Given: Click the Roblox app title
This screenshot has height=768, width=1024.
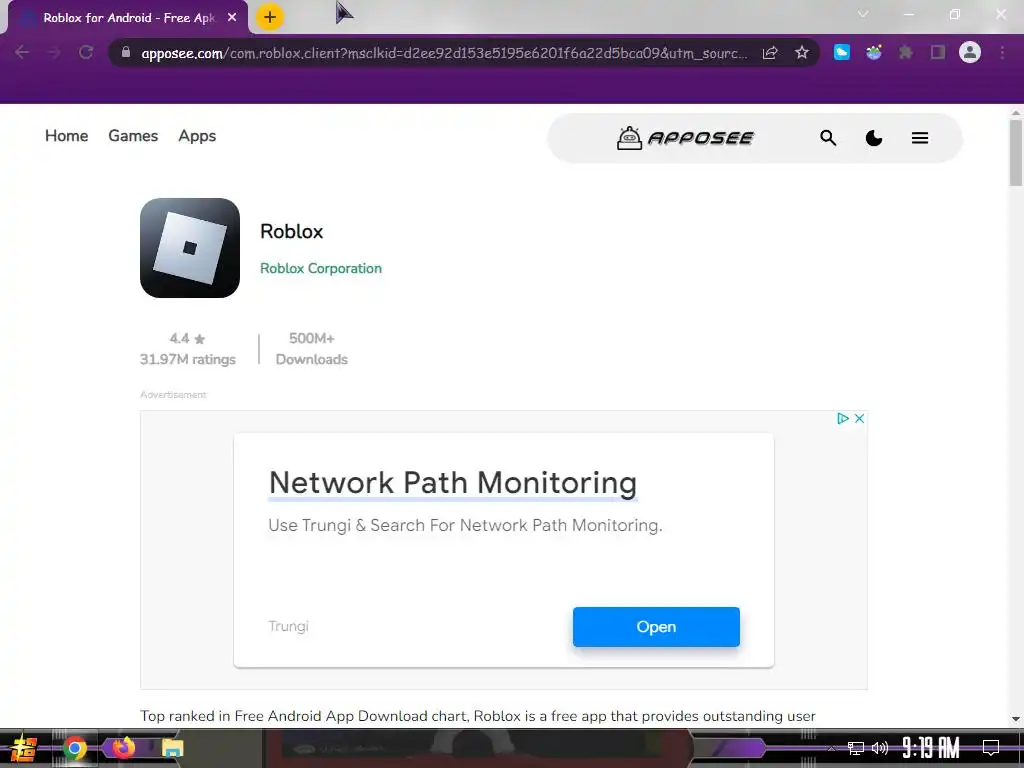Looking at the screenshot, I should click(291, 231).
